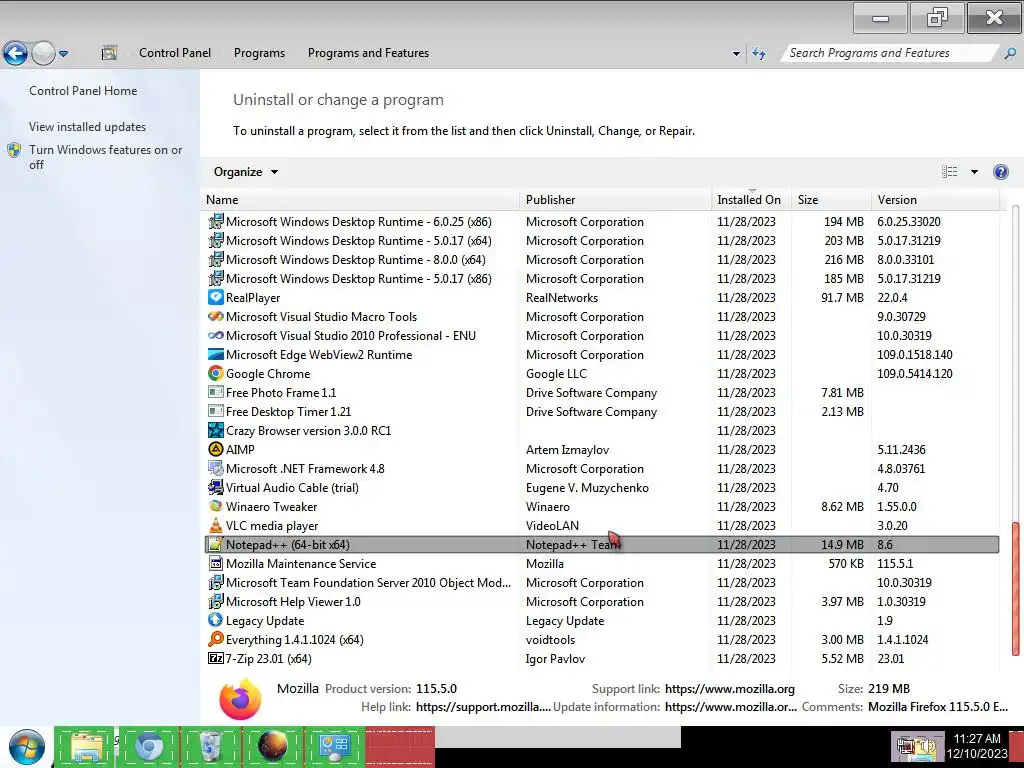The width and height of the screenshot is (1024, 768).
Task: Click the VLC media player cone icon
Action: pos(216,525)
